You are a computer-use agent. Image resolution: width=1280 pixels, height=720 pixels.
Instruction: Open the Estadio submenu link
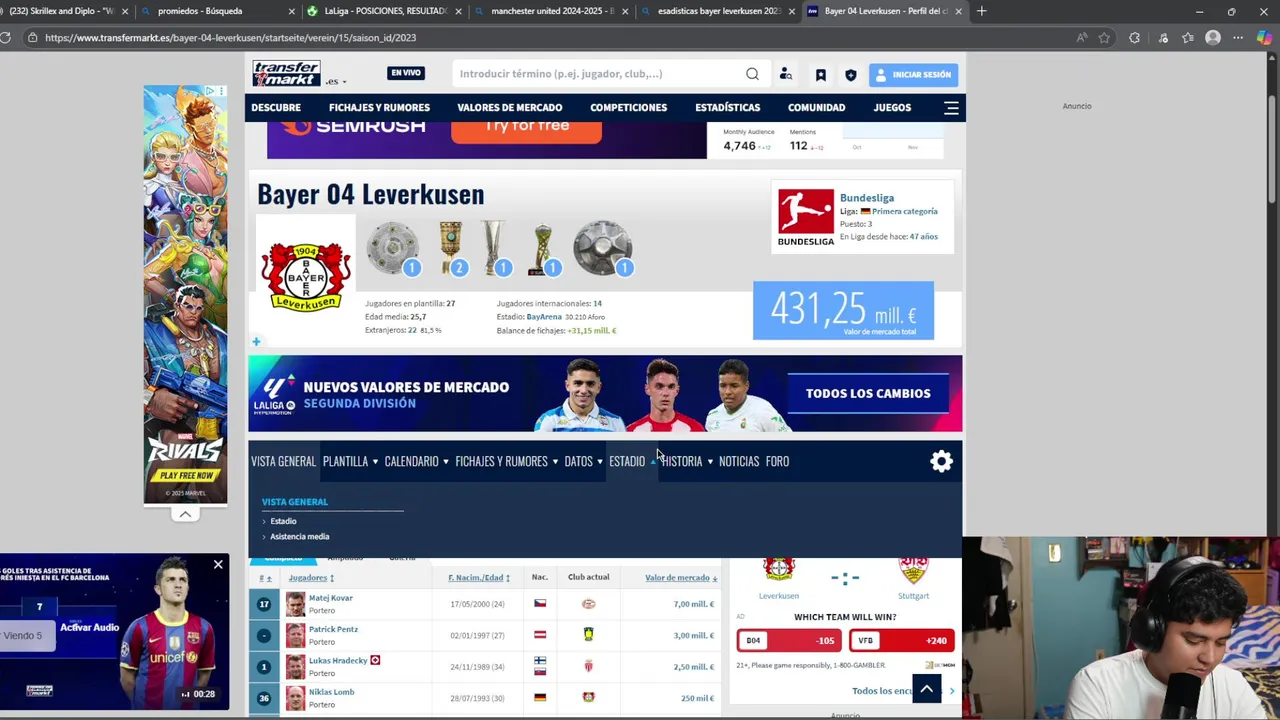(x=283, y=521)
